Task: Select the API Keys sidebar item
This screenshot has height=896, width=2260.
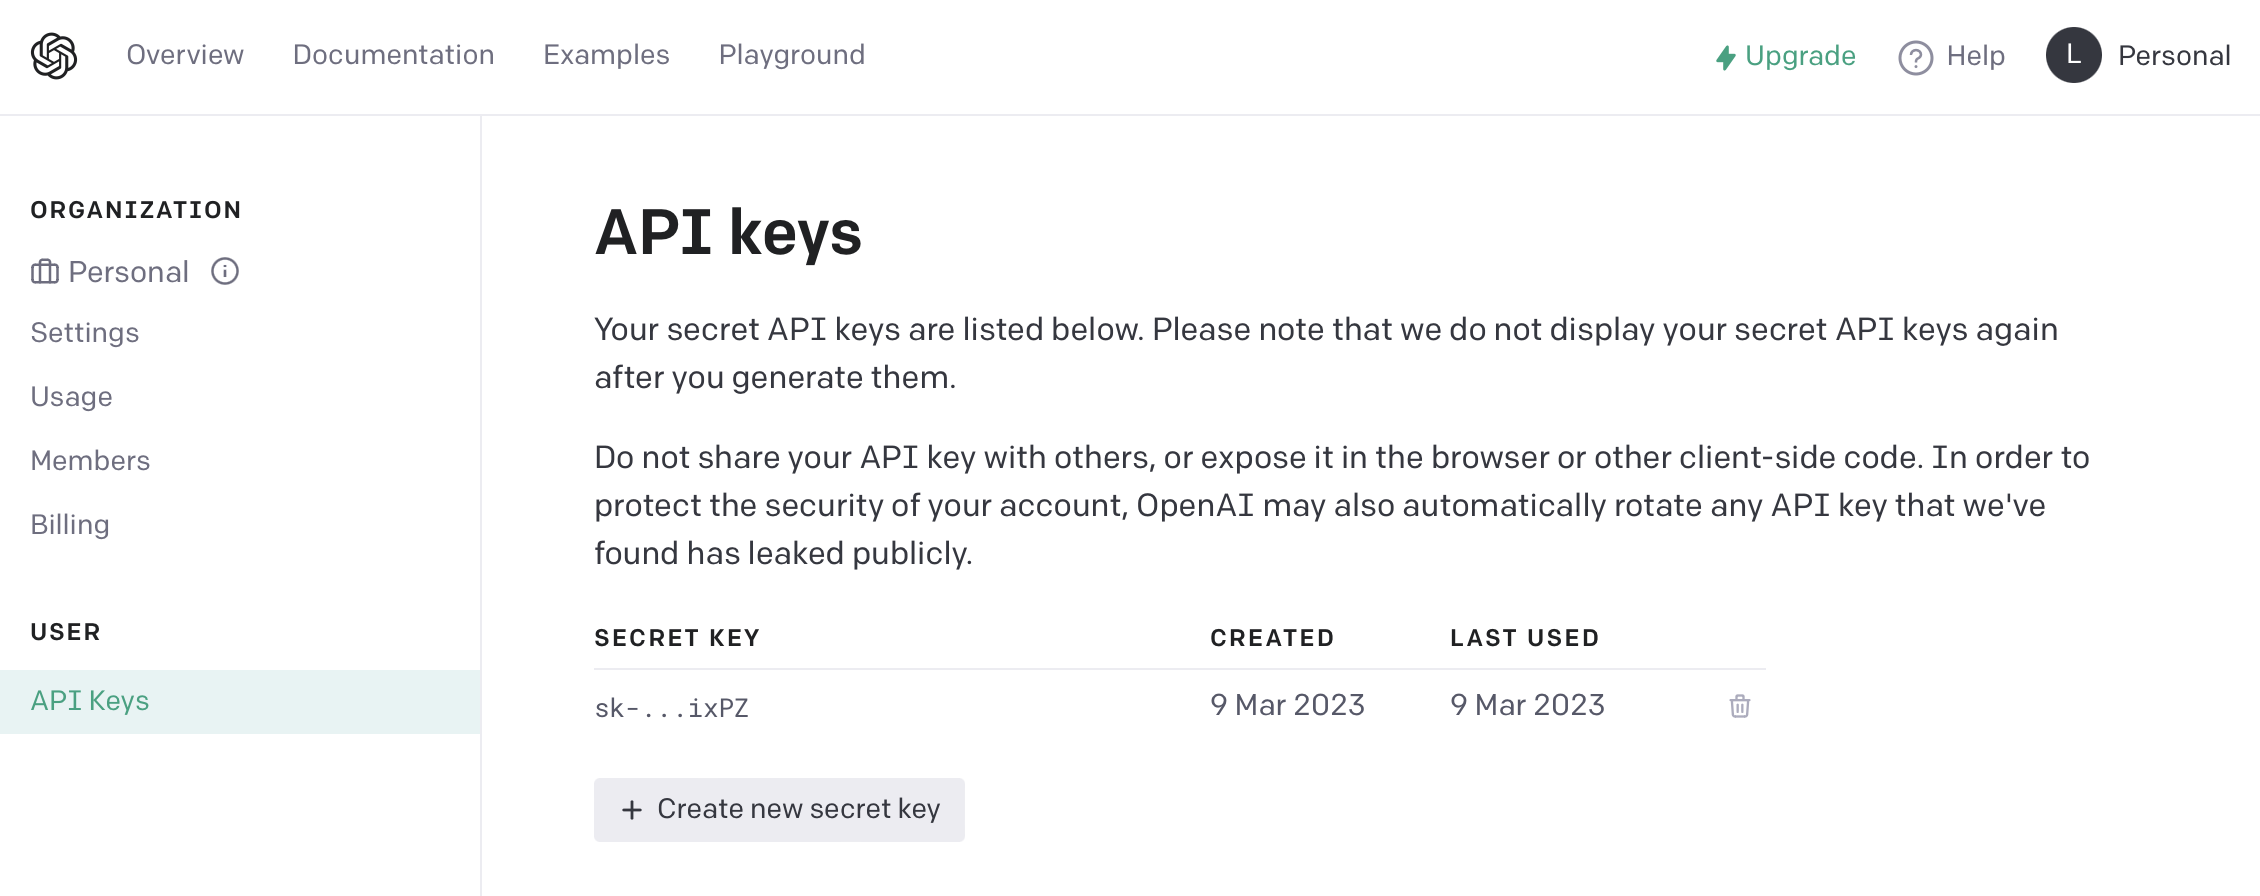Action: pos(240,701)
